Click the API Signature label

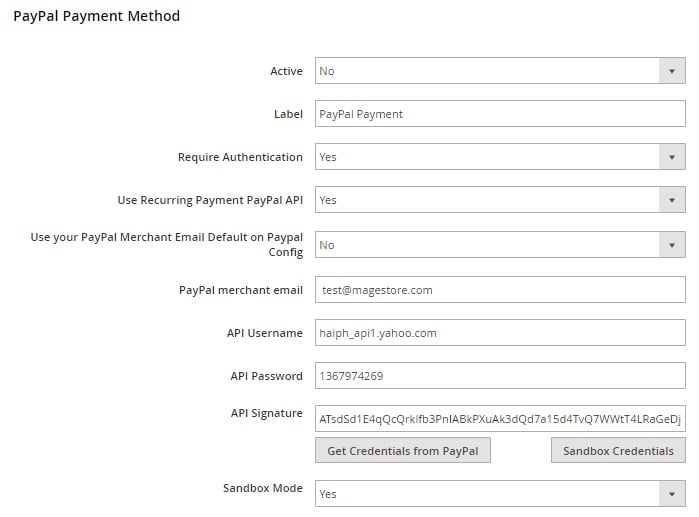[x=267, y=413]
